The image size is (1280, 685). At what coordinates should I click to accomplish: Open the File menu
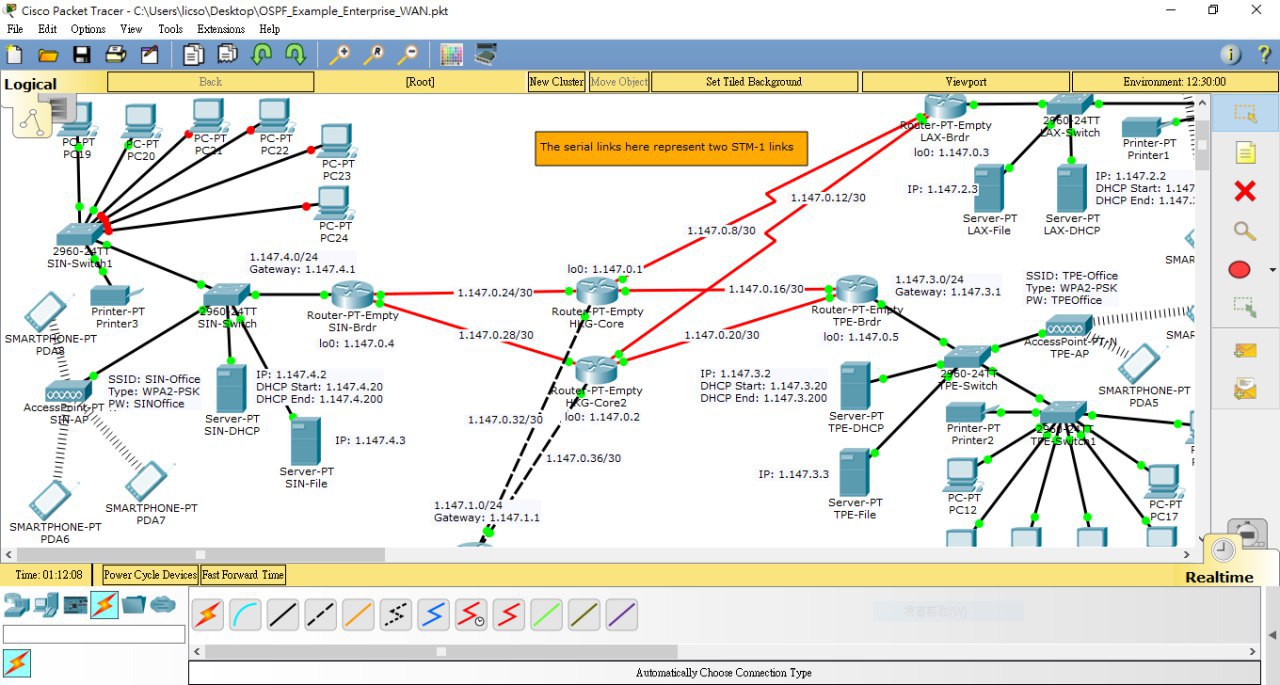pyautogui.click(x=14, y=29)
